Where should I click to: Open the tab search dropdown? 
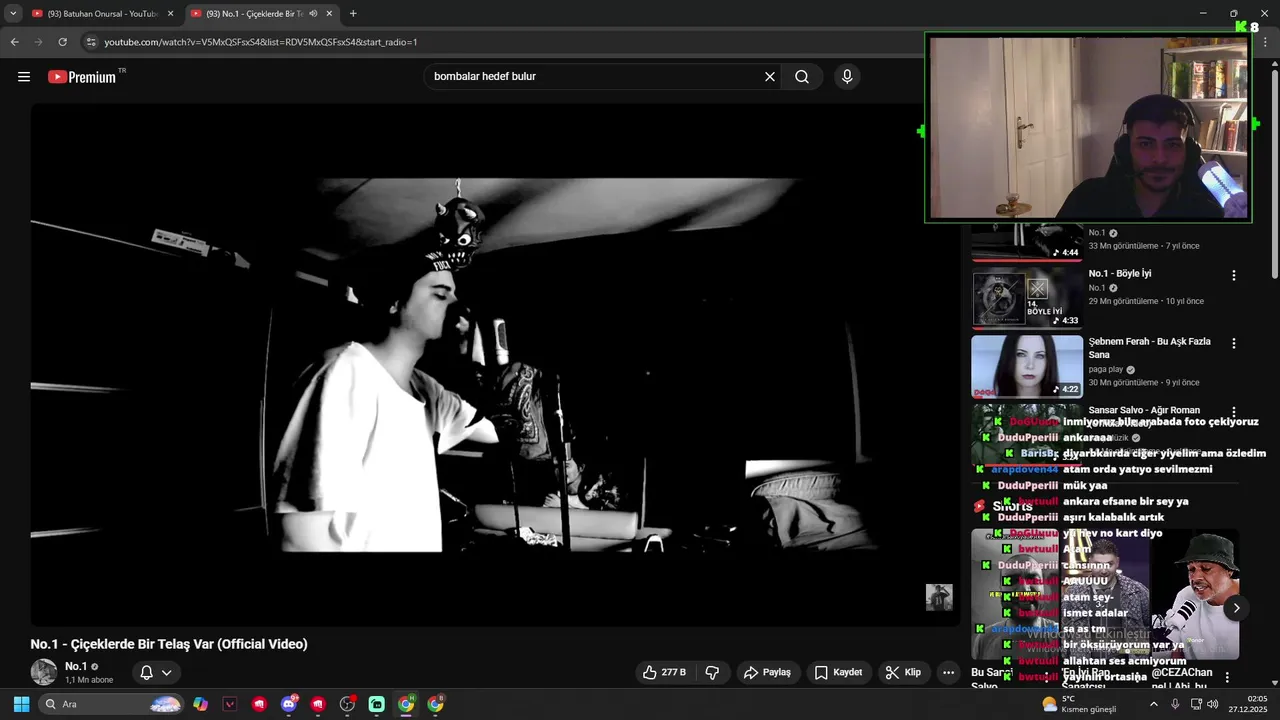click(x=13, y=14)
